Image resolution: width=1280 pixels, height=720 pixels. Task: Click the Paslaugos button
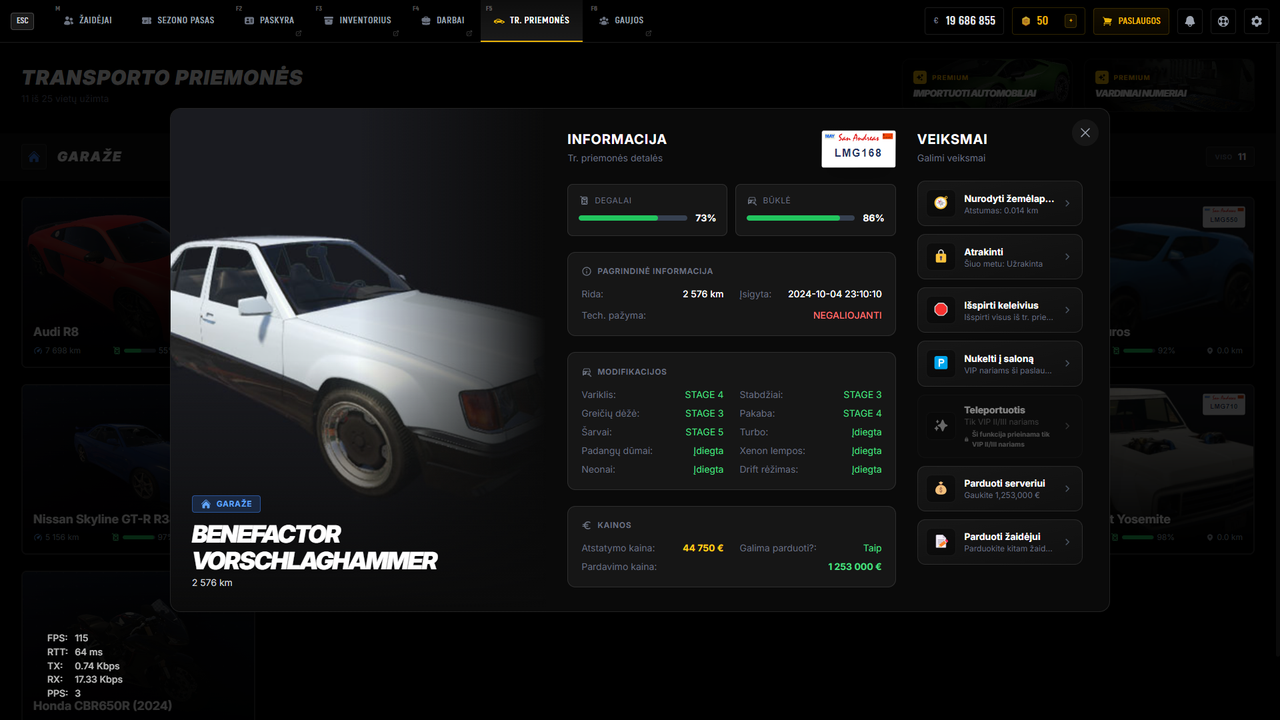click(1131, 20)
